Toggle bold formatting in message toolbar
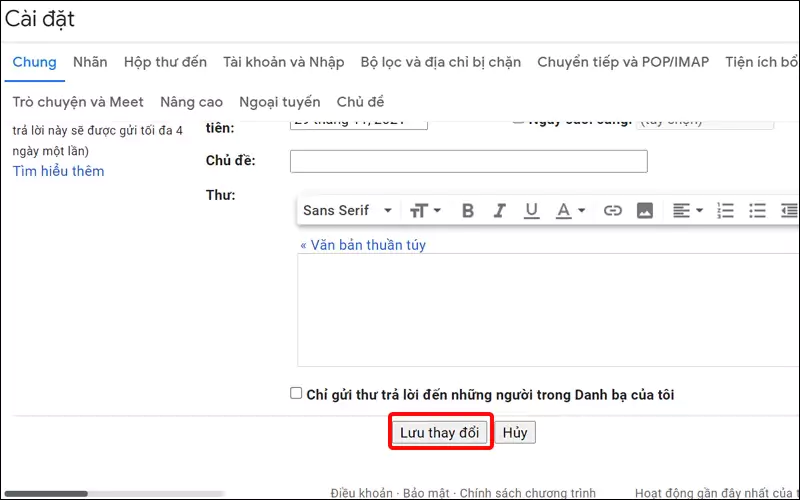The image size is (800, 500). [467, 210]
